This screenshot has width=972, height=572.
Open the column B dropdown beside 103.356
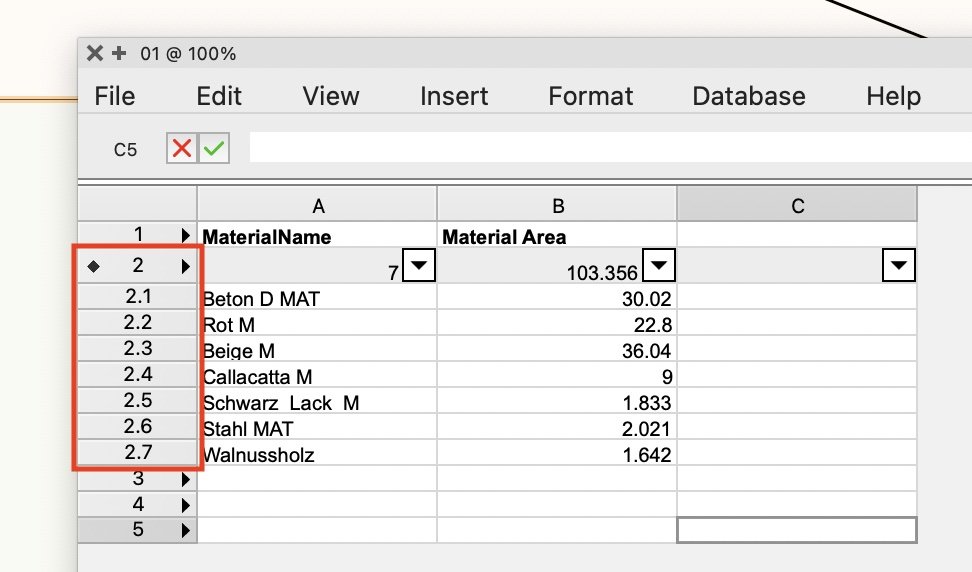pyautogui.click(x=659, y=266)
